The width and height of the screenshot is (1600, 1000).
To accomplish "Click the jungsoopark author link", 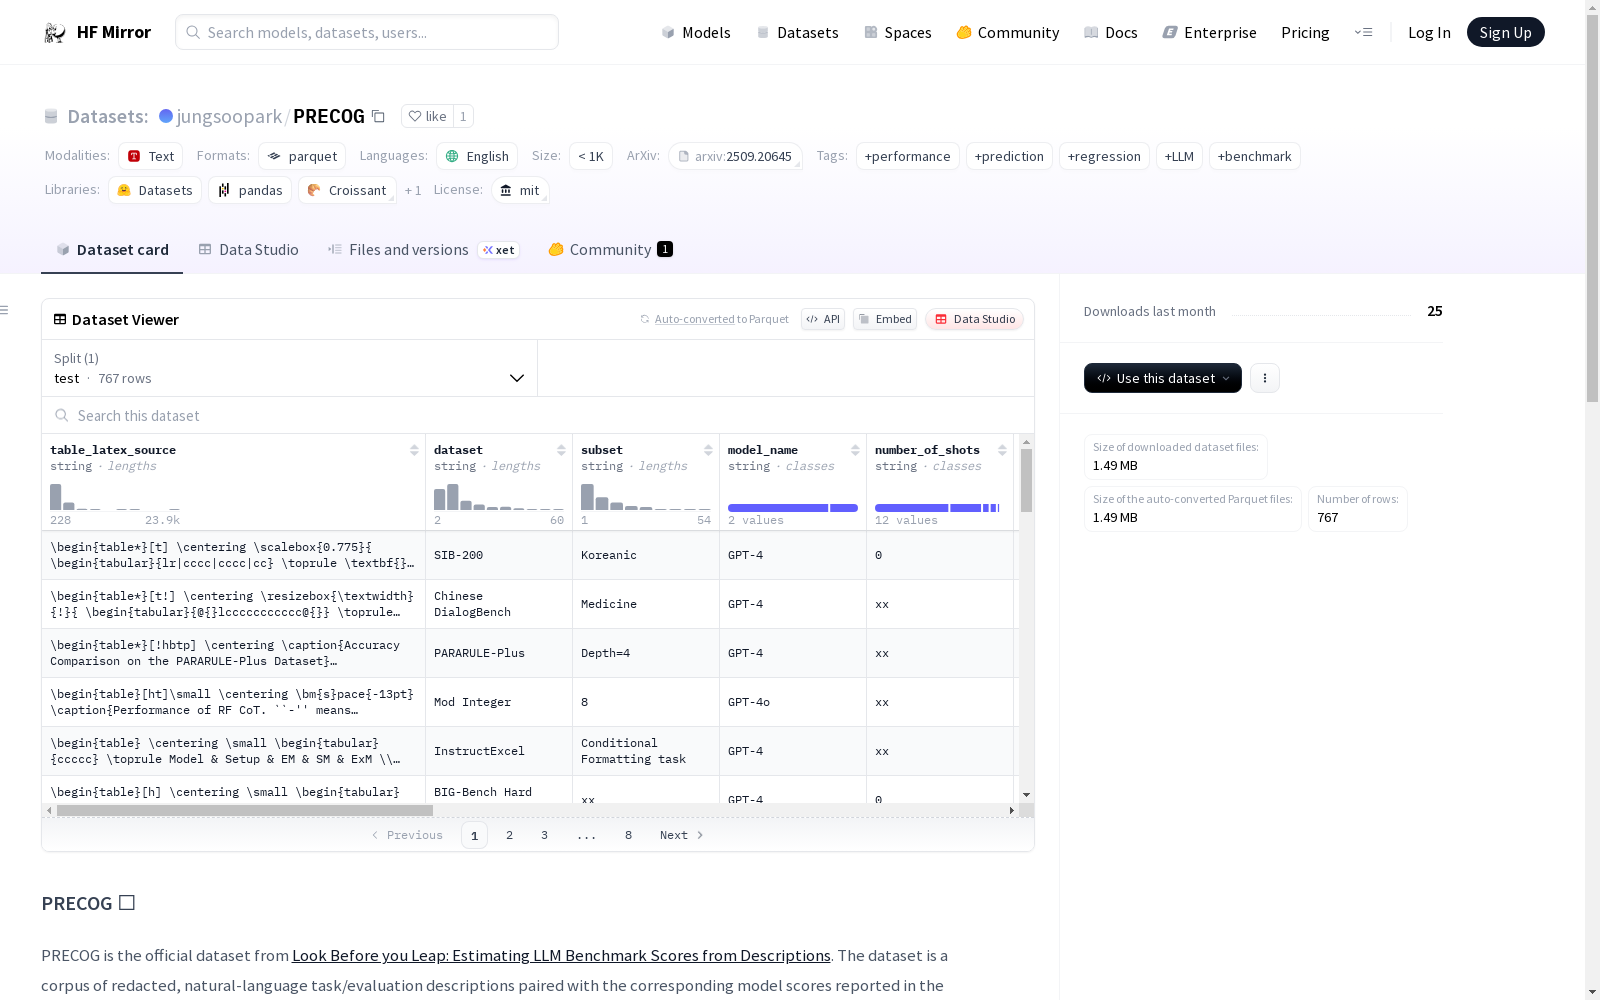I will (229, 116).
